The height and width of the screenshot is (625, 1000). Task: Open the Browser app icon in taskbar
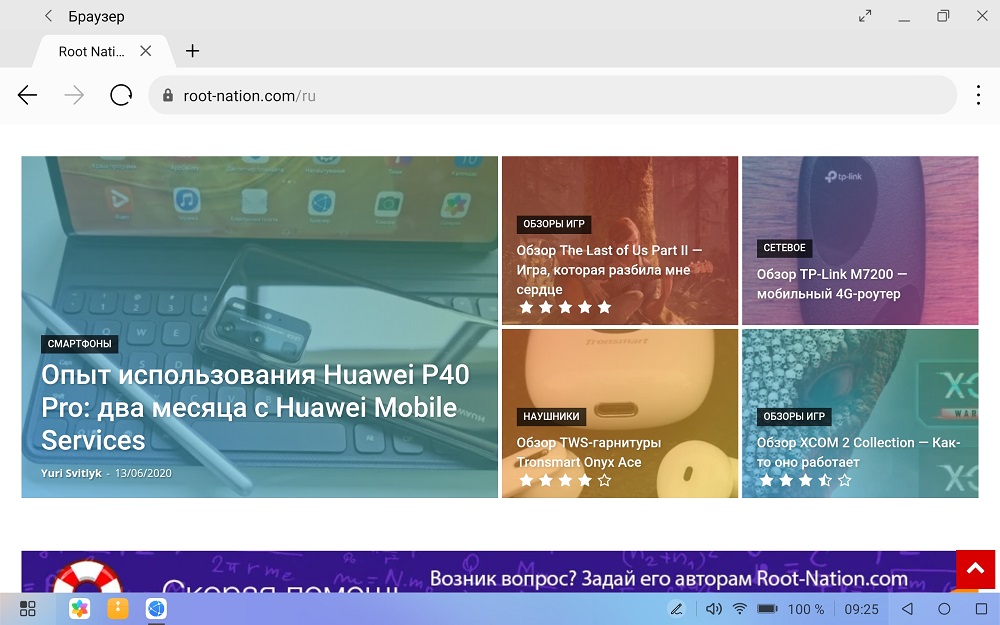pos(156,609)
